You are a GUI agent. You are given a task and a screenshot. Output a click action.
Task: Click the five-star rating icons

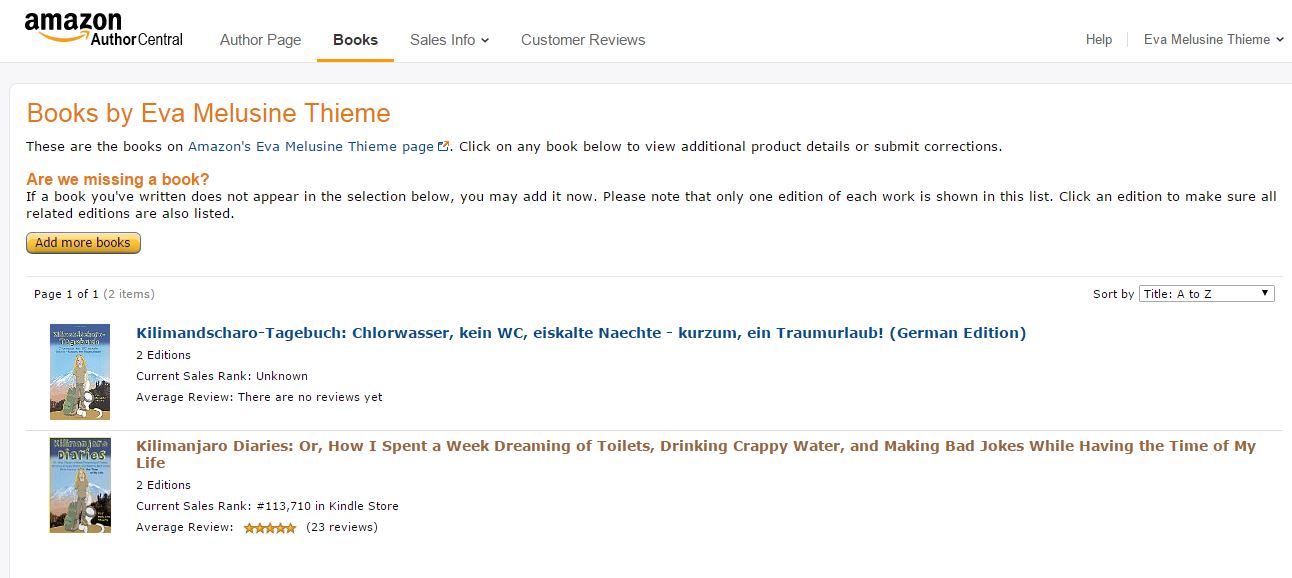(270, 528)
